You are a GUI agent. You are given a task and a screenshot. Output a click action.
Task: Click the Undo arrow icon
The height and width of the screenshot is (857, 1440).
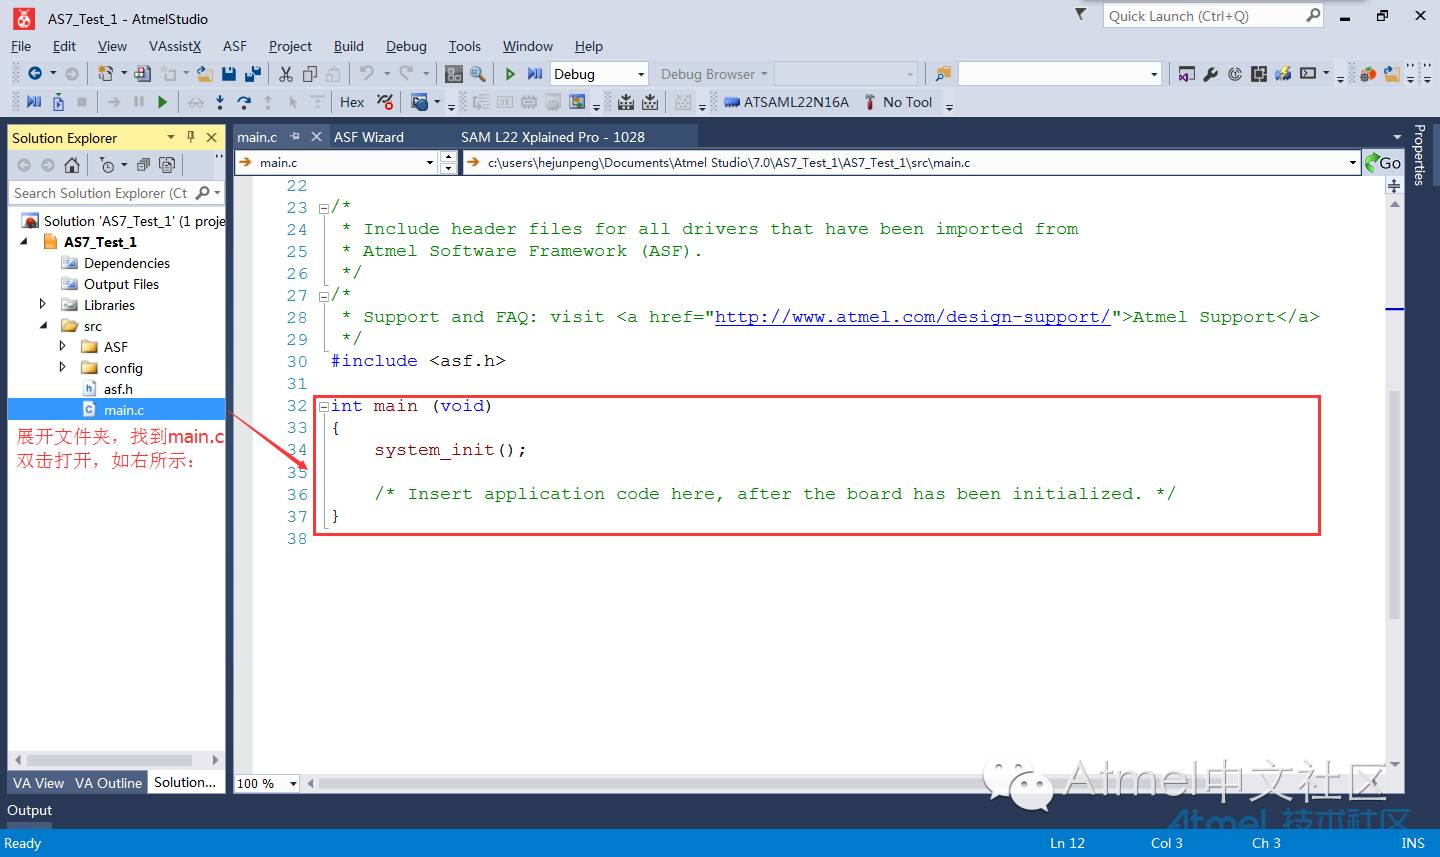tap(367, 73)
